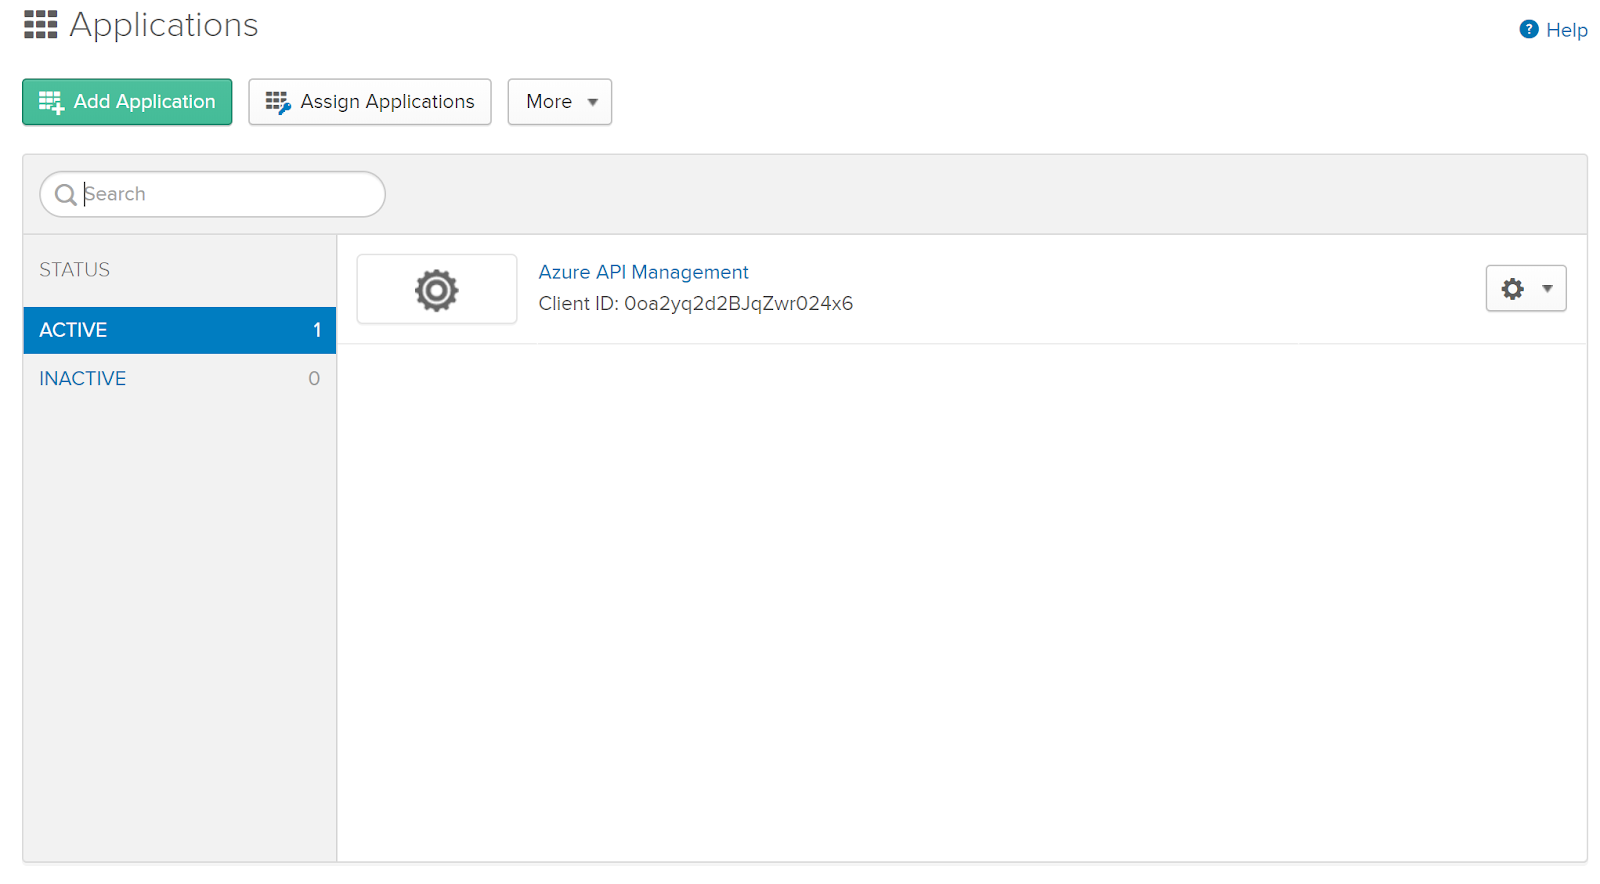
Task: Click the inactive count 0
Action: 314,379
